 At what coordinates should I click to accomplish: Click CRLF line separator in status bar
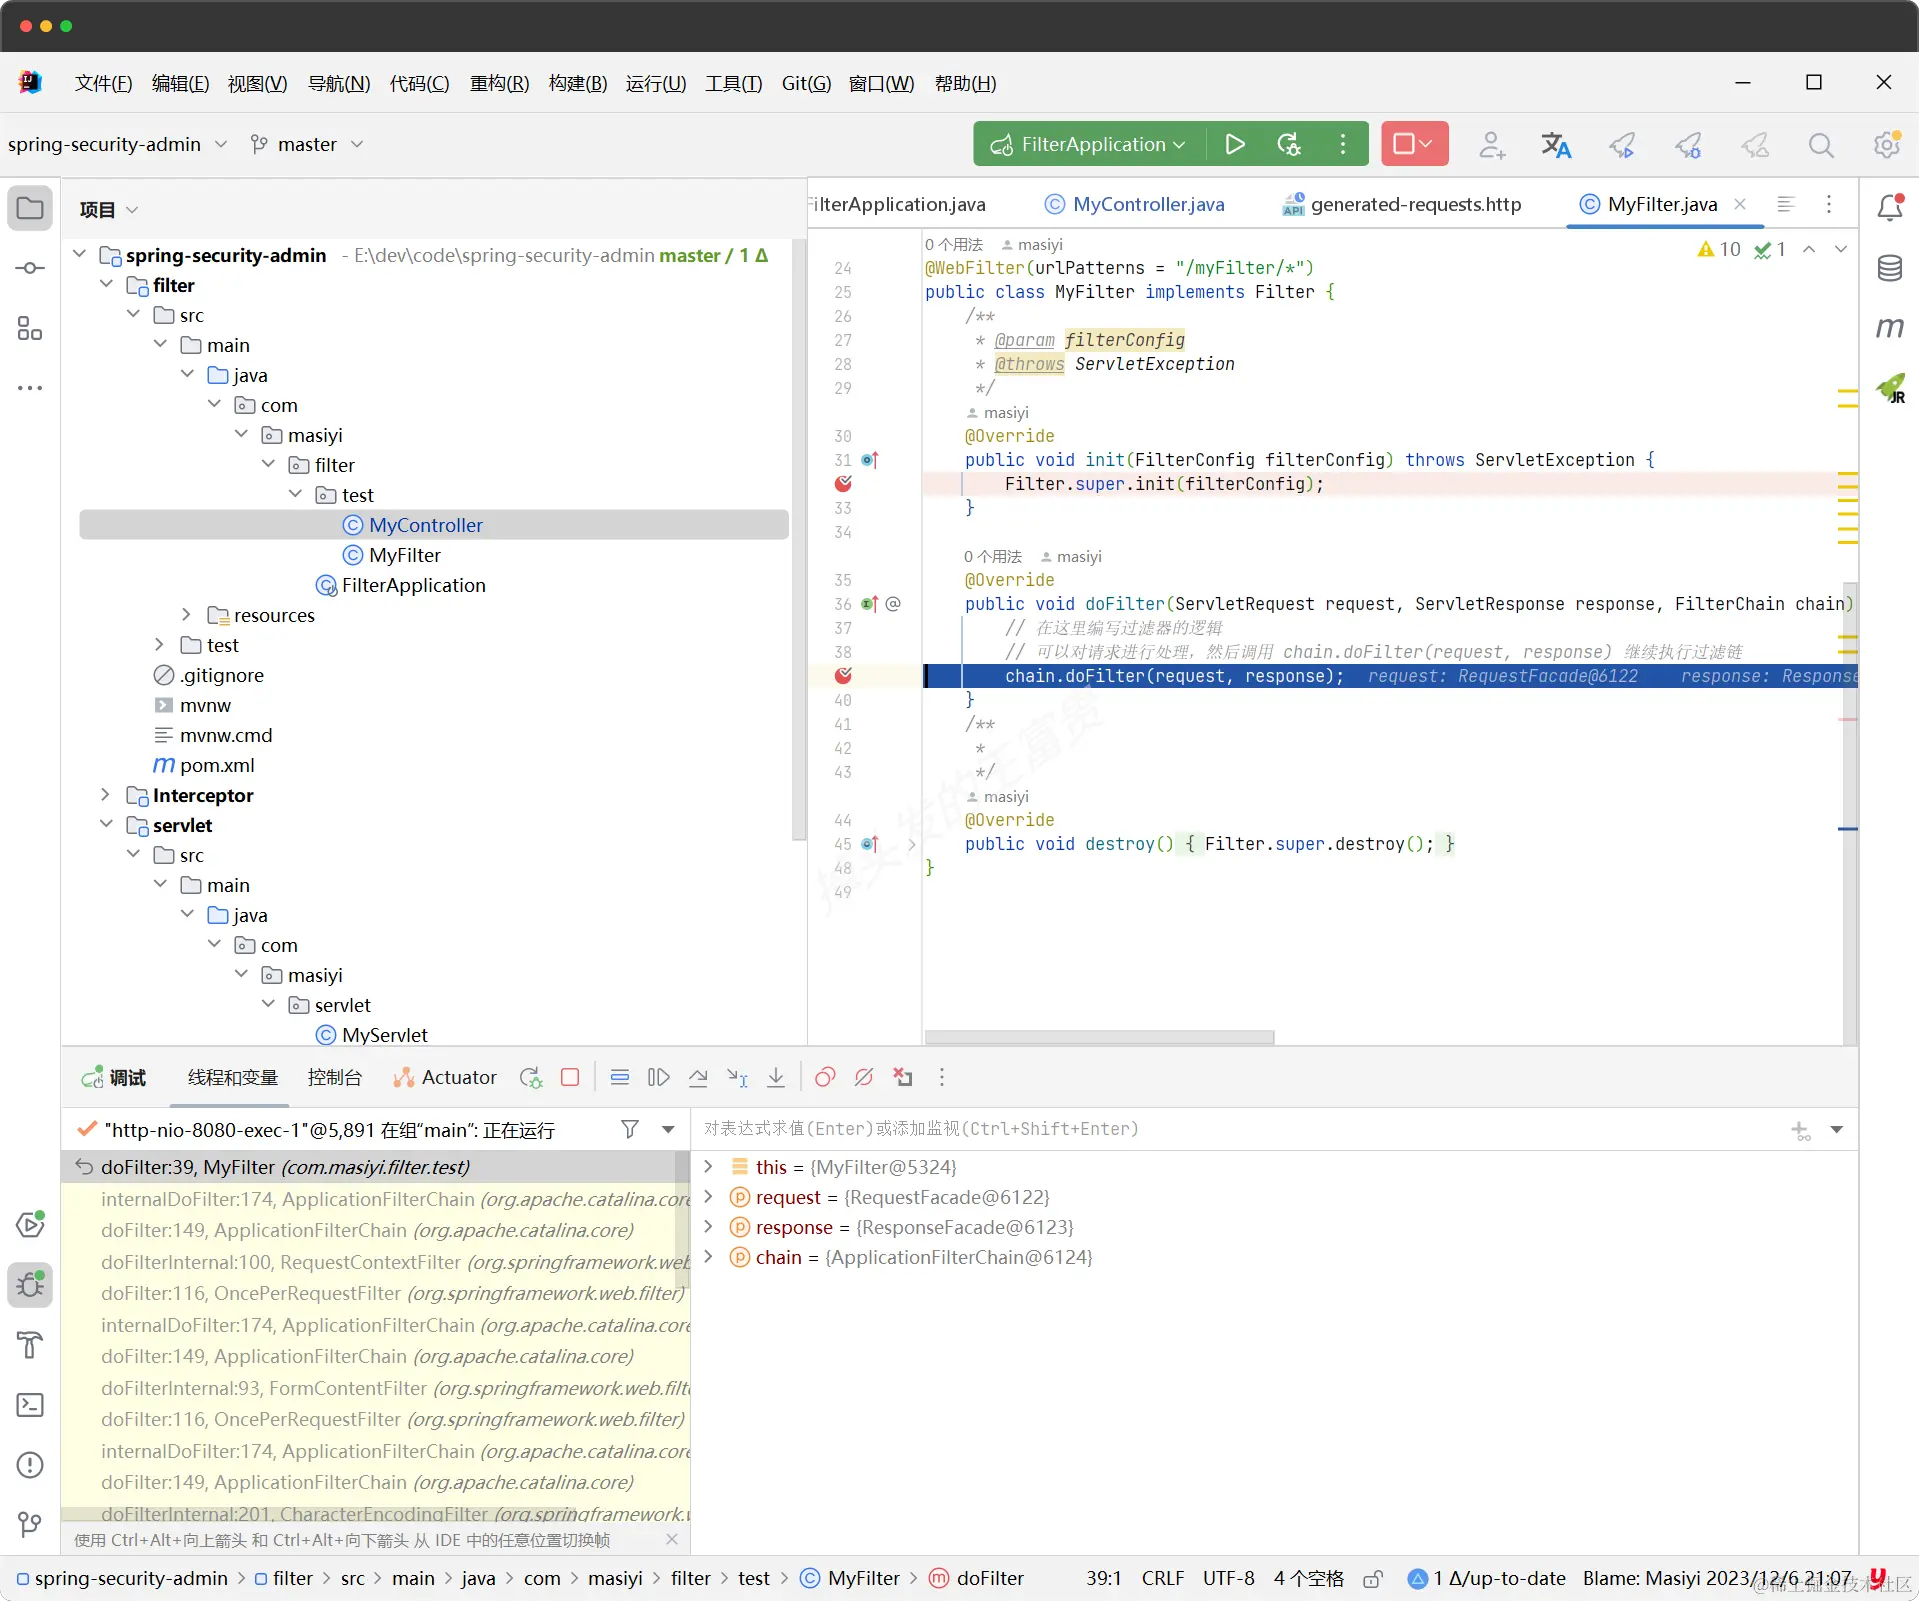pos(1163,1579)
